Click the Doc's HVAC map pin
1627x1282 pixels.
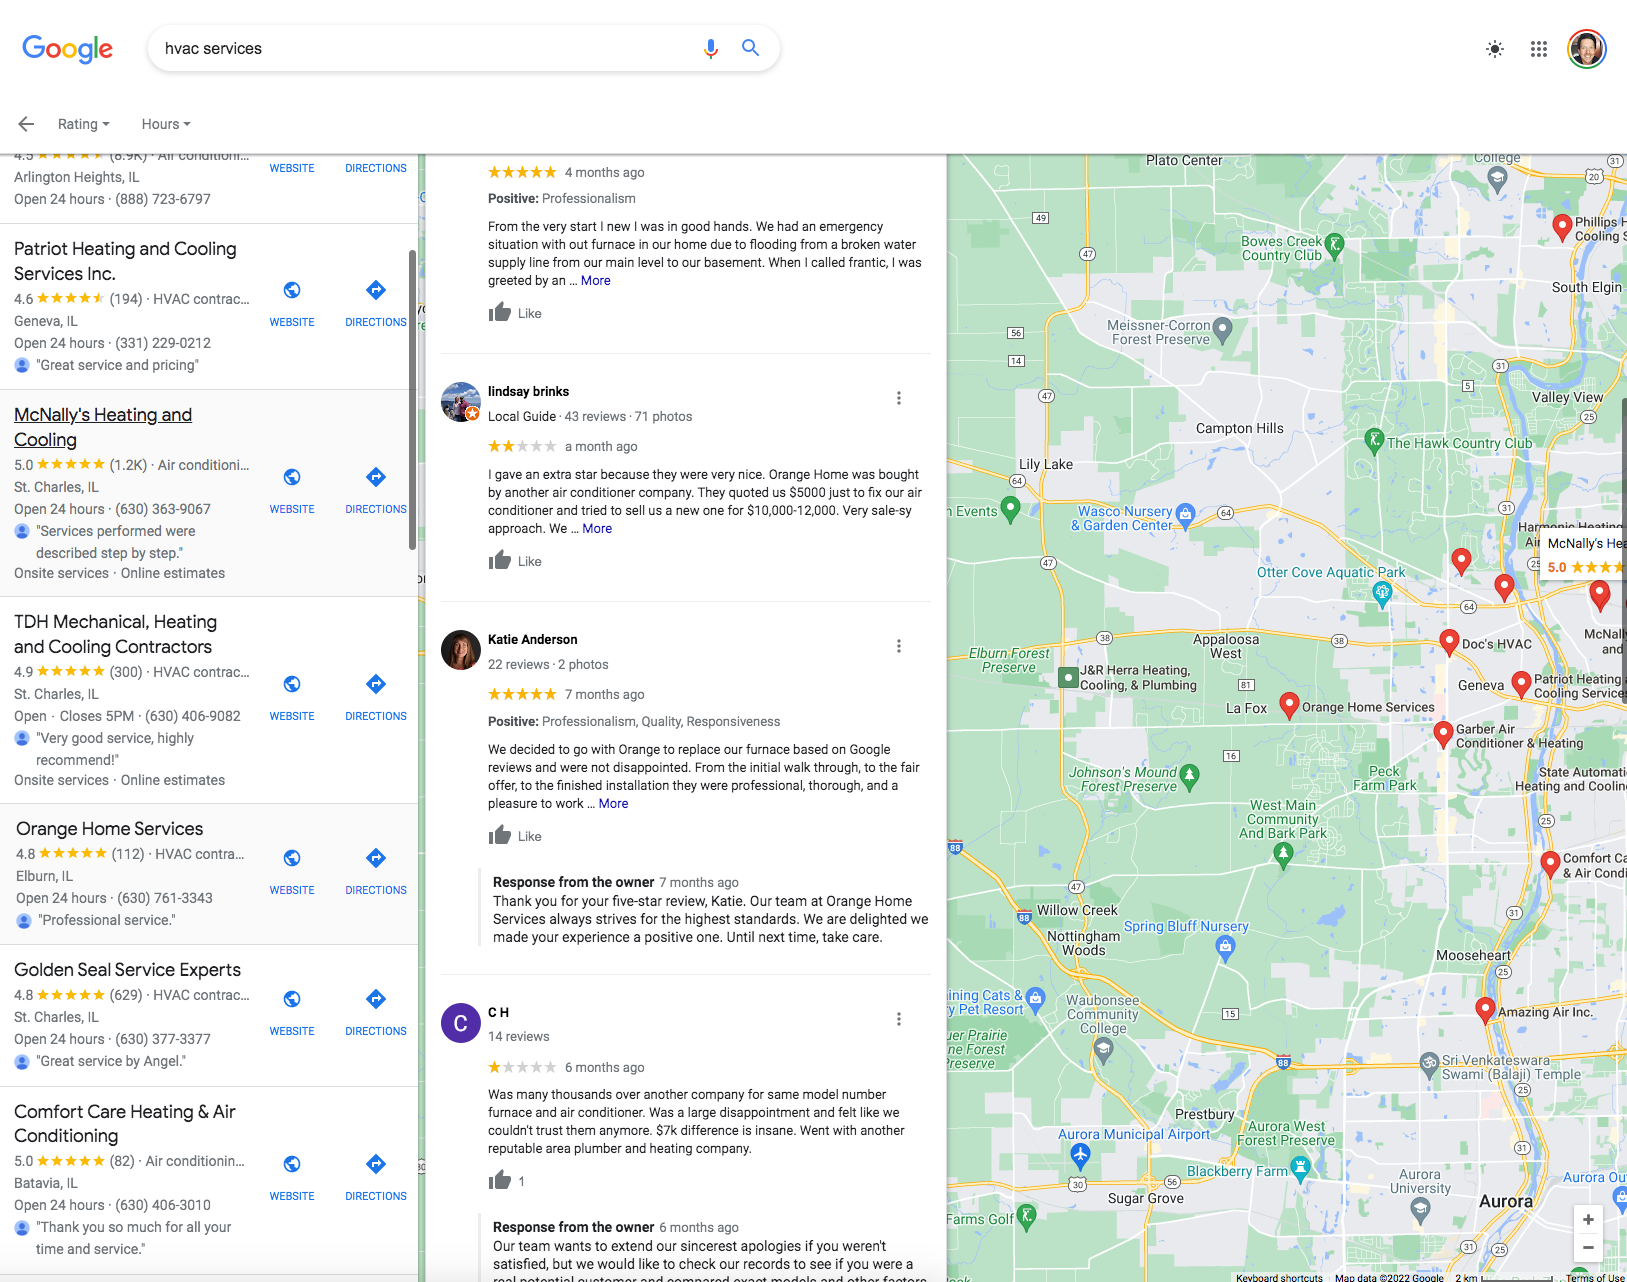tap(1449, 642)
